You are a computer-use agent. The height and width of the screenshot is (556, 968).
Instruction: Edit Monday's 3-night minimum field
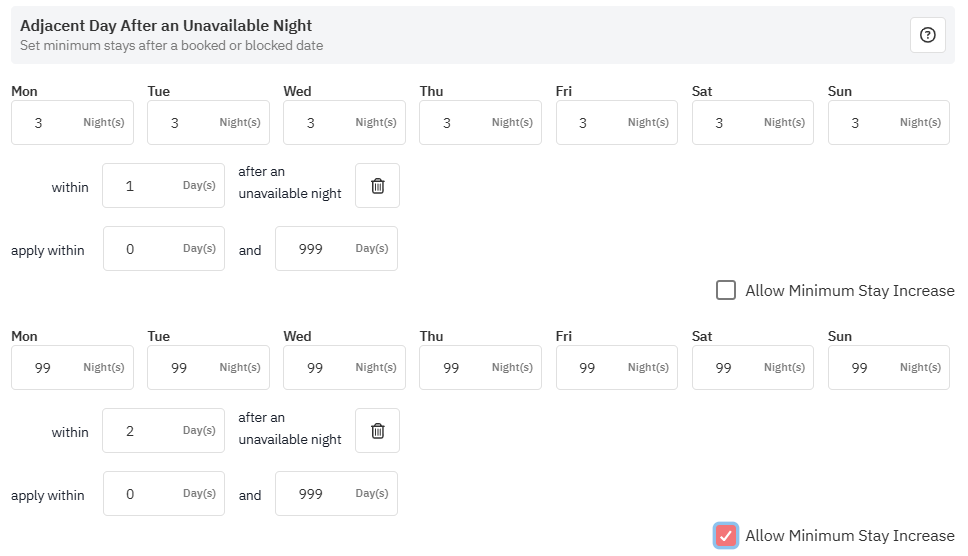tap(72, 123)
